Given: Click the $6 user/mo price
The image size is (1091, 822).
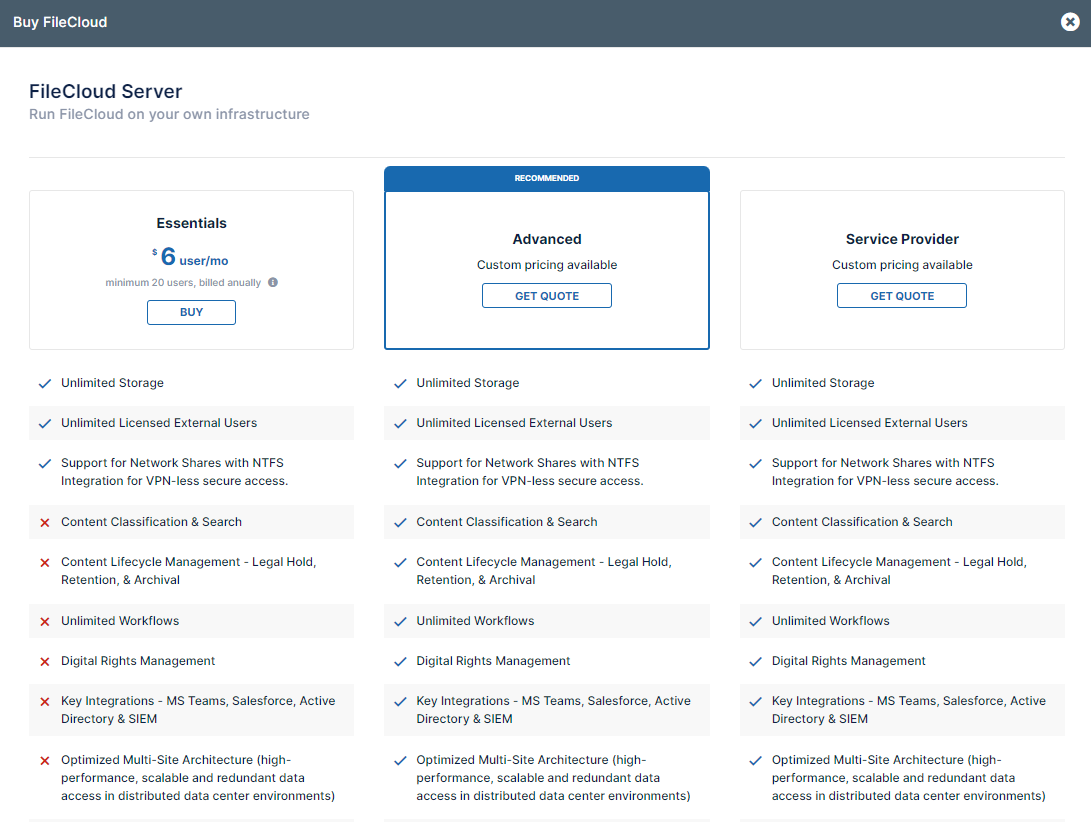Looking at the screenshot, I should tap(191, 258).
